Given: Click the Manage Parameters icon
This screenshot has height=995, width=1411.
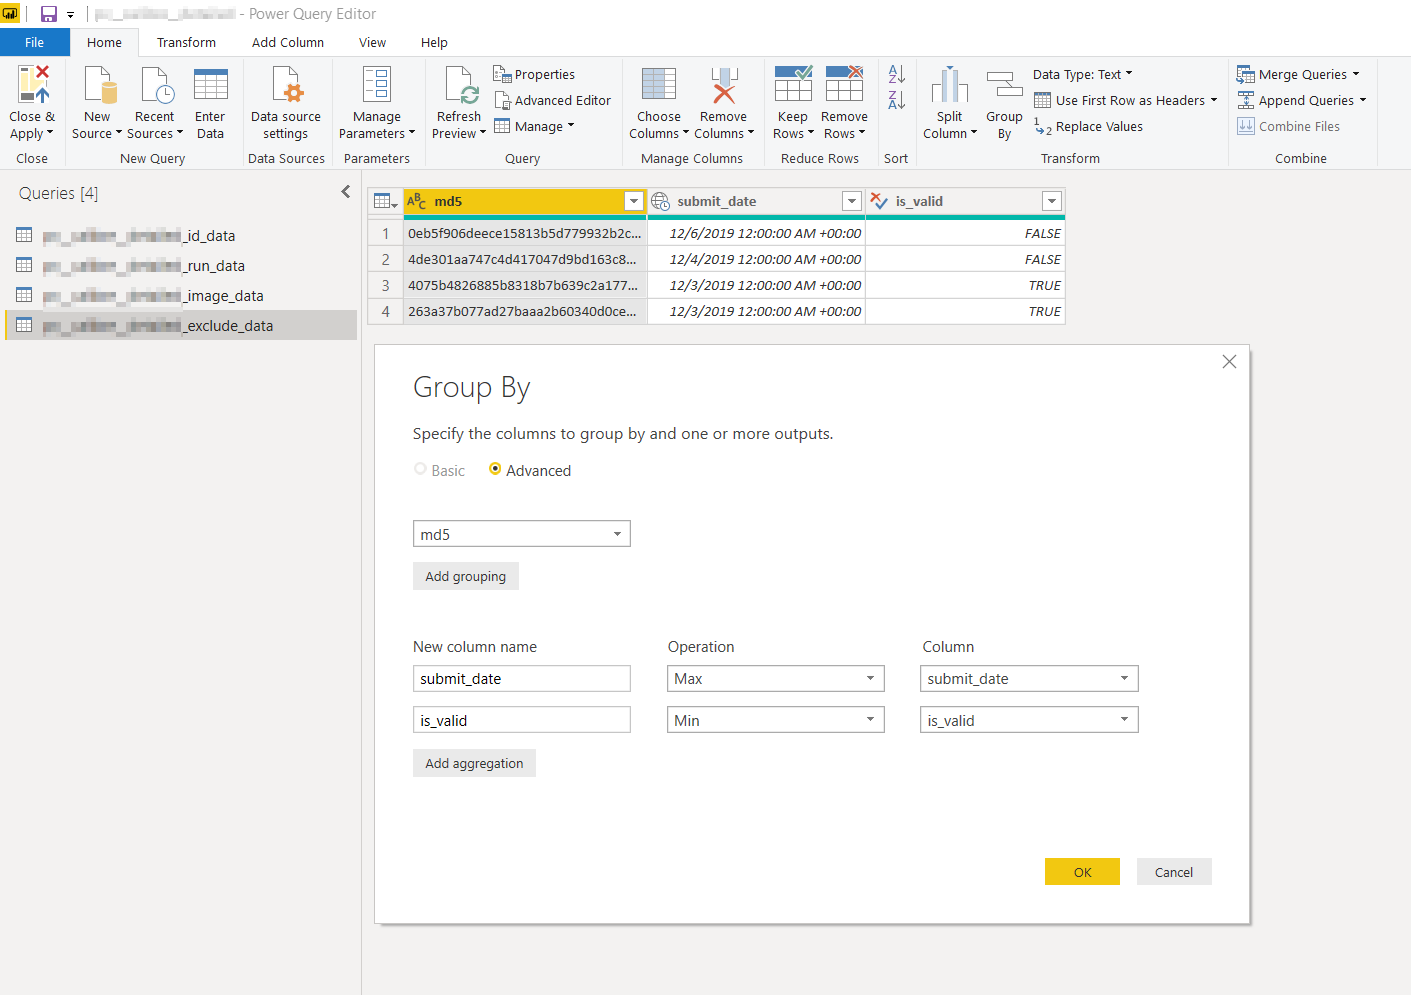Looking at the screenshot, I should pos(377,85).
